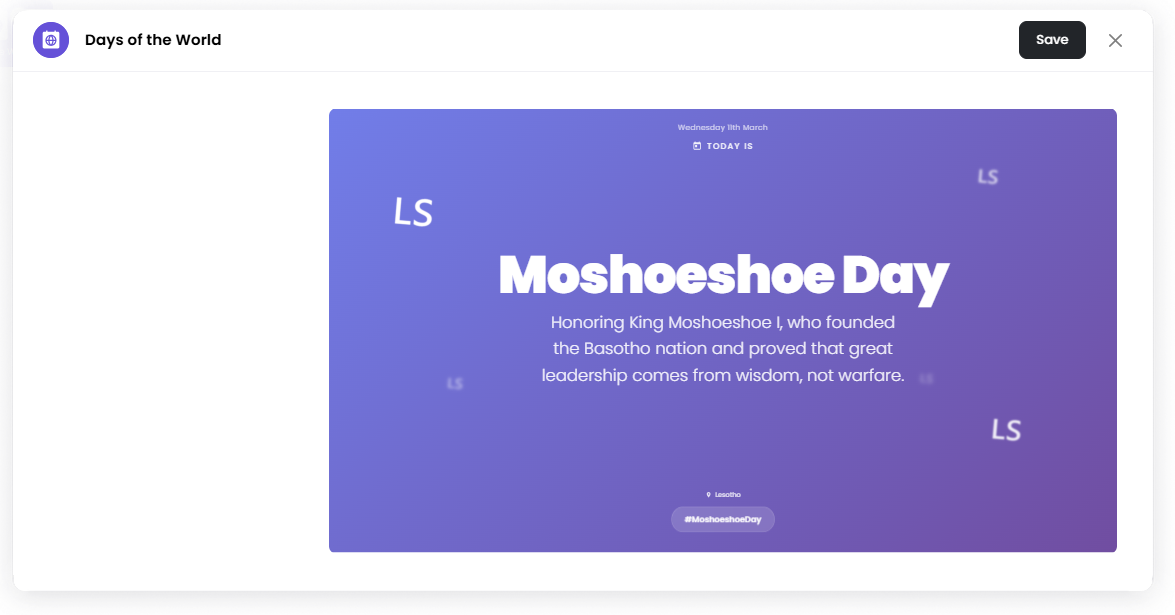Click the line starting 'Honoring King Moshoeshoe I'
This screenshot has height=615, width=1175.
coord(722,322)
